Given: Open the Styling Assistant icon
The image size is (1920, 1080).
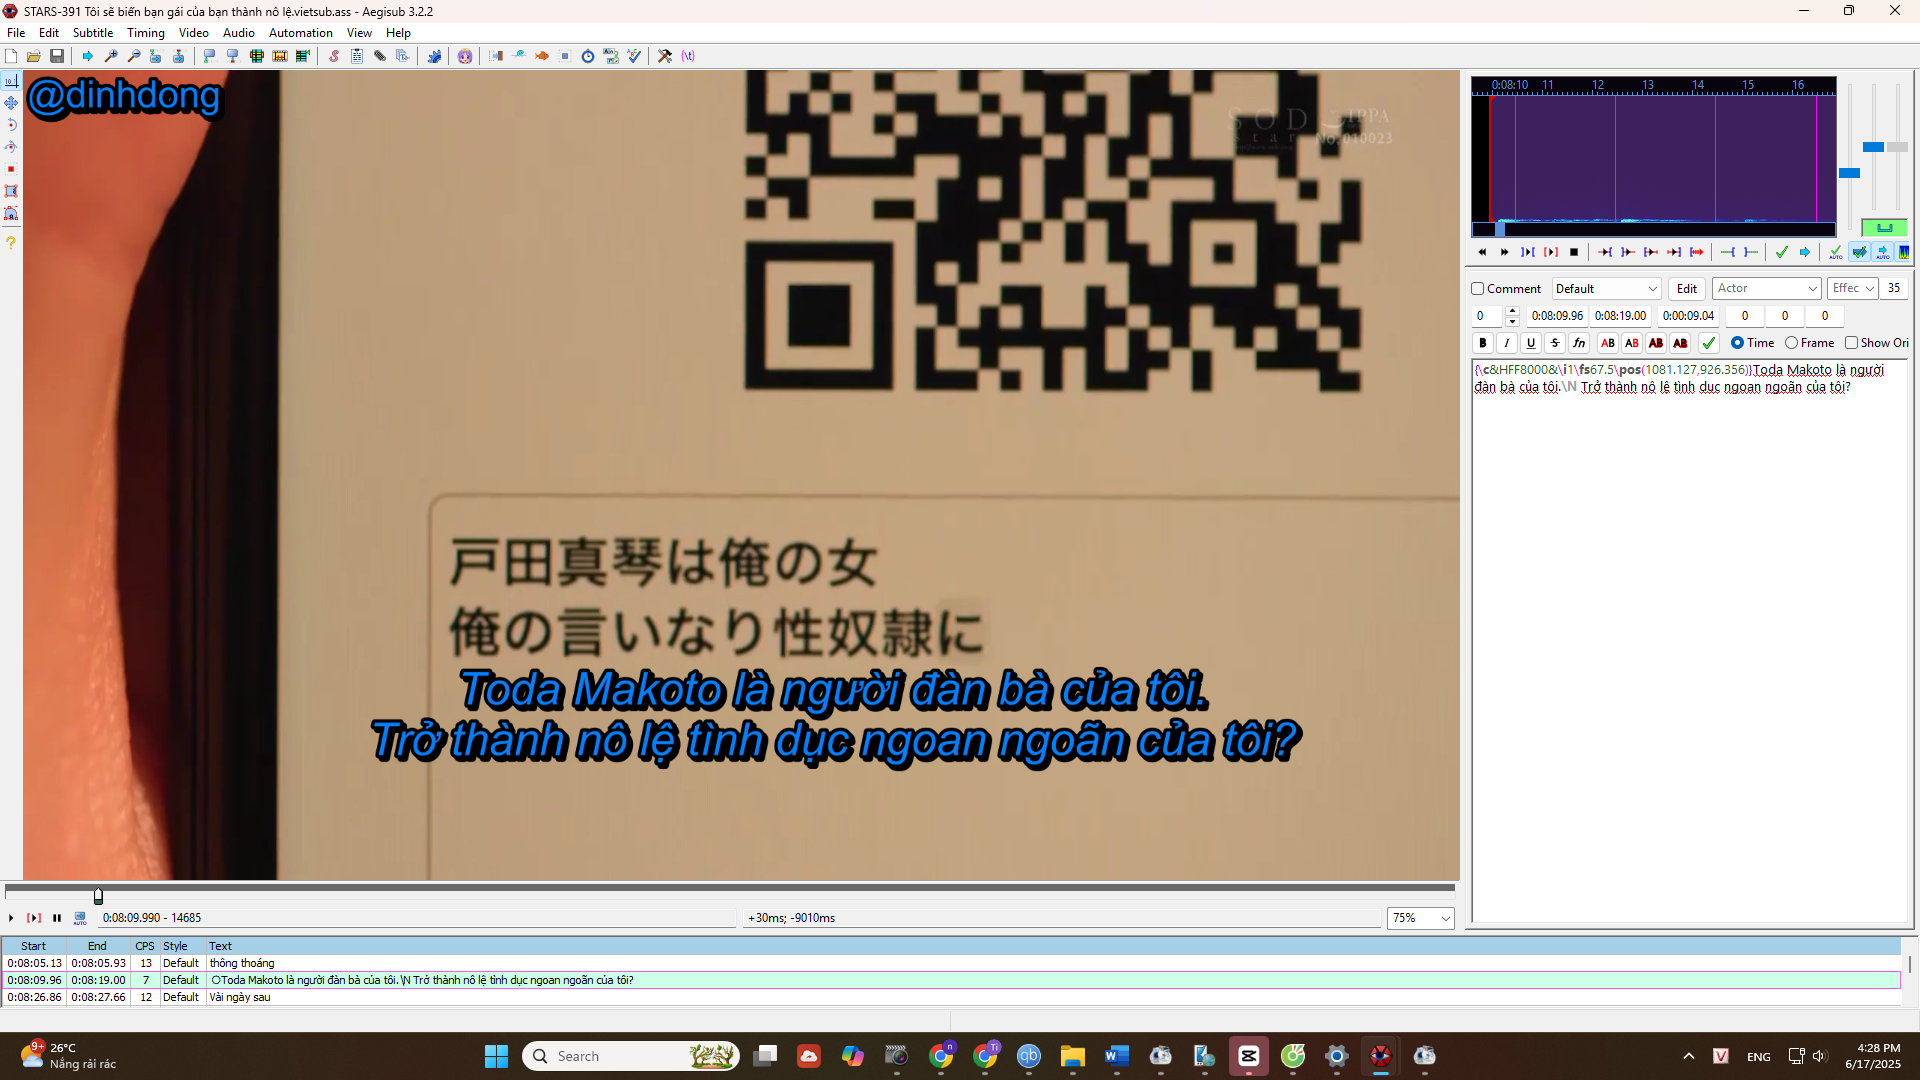Looking at the screenshot, I should (519, 56).
